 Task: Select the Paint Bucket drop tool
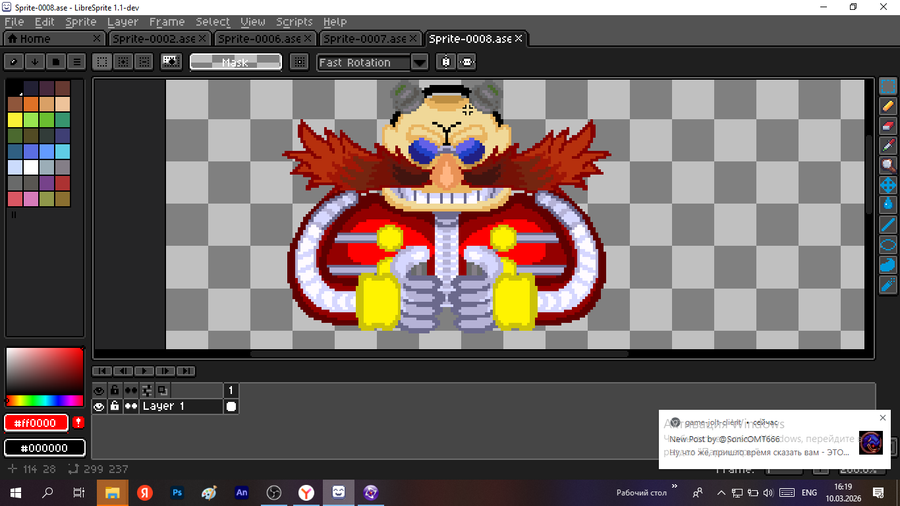click(x=887, y=205)
